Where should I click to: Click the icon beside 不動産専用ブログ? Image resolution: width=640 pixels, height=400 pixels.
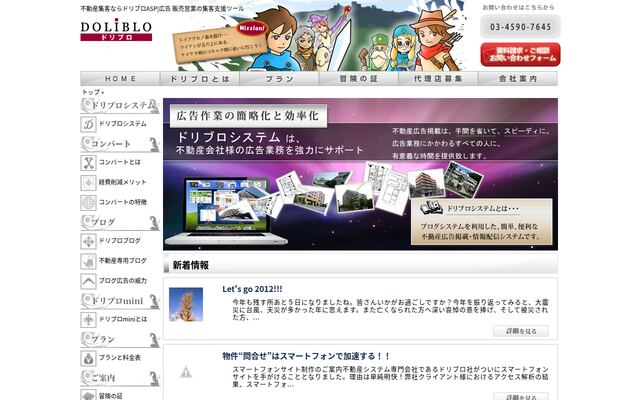click(88, 261)
